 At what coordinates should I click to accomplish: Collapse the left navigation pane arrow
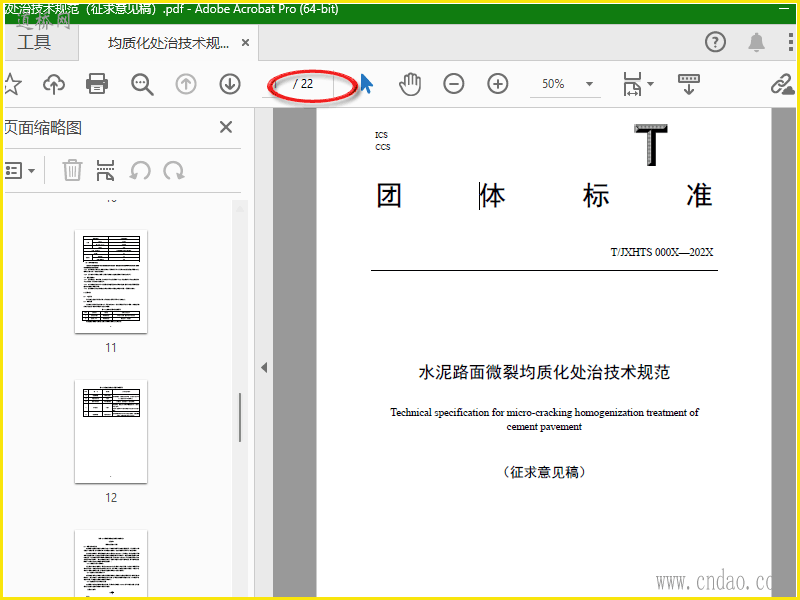264,367
